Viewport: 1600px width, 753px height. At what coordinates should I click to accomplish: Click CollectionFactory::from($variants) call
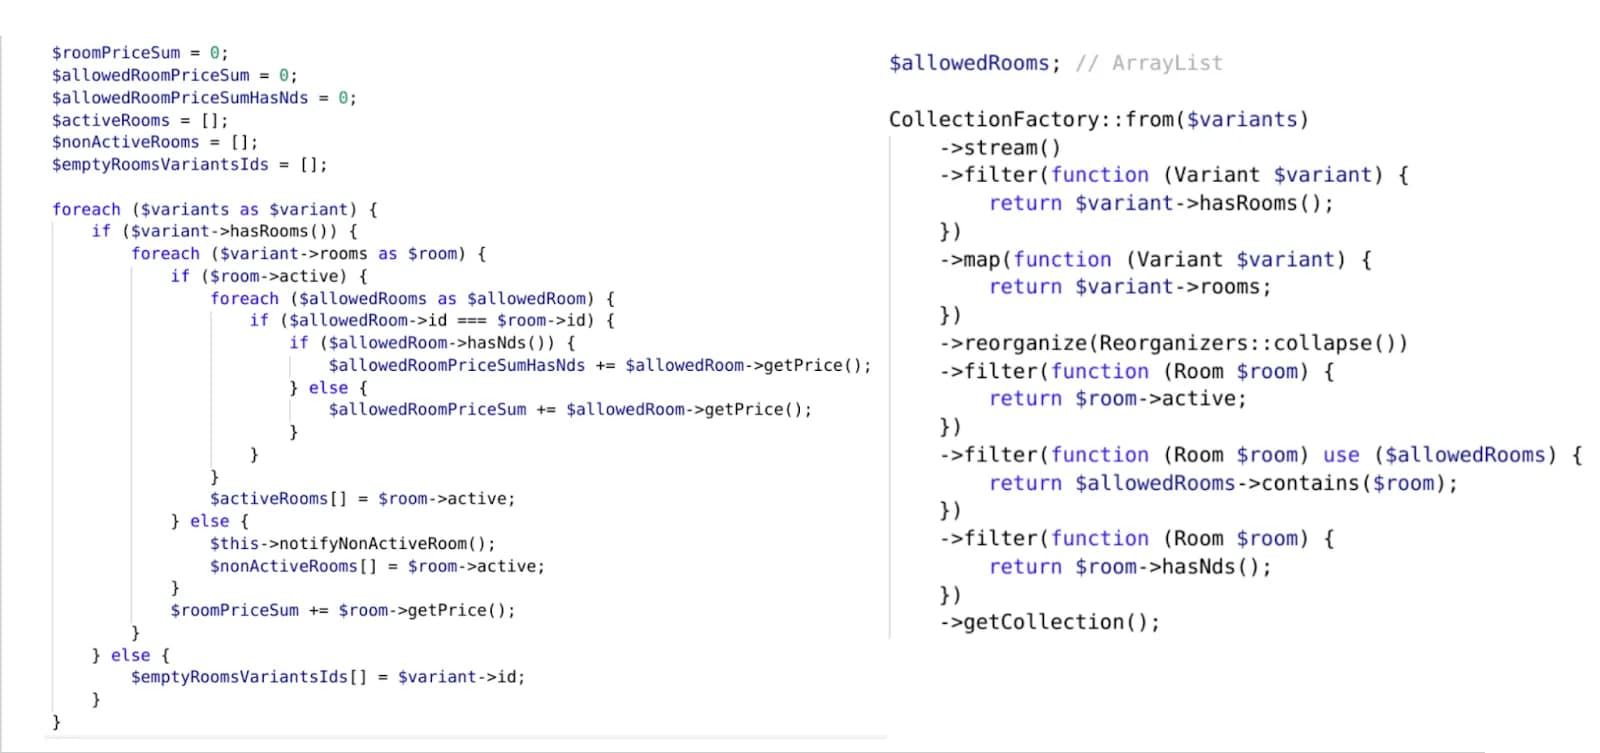pos(1099,119)
